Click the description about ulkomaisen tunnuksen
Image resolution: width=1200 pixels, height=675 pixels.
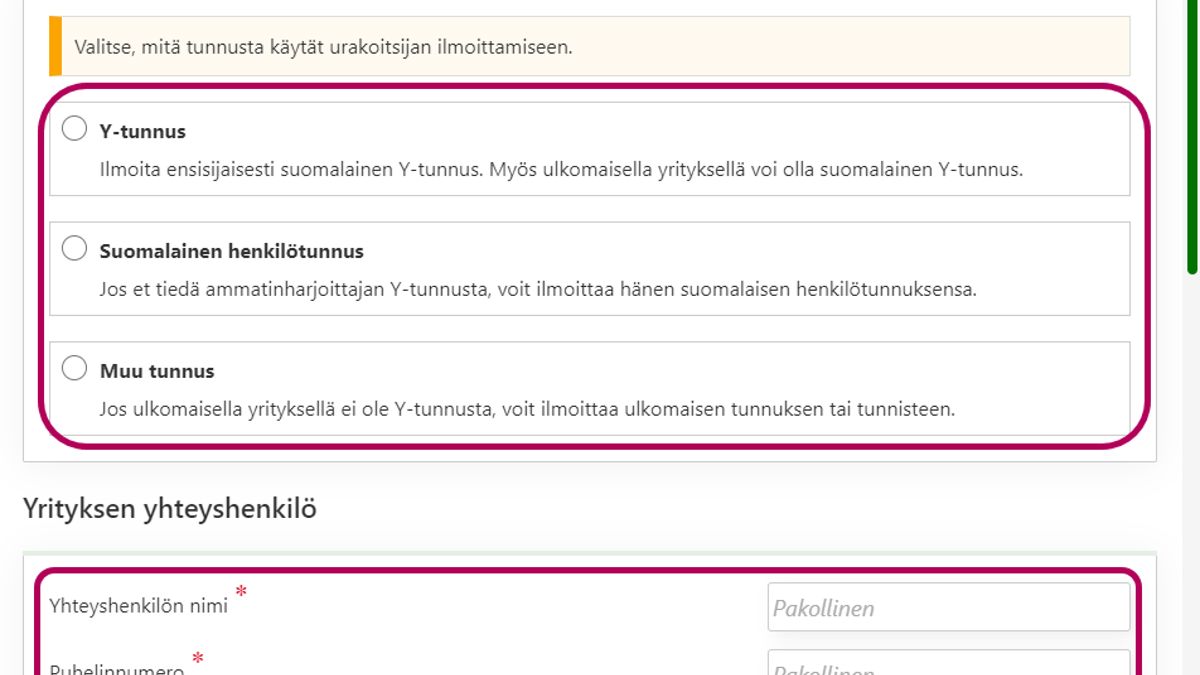coord(527,409)
